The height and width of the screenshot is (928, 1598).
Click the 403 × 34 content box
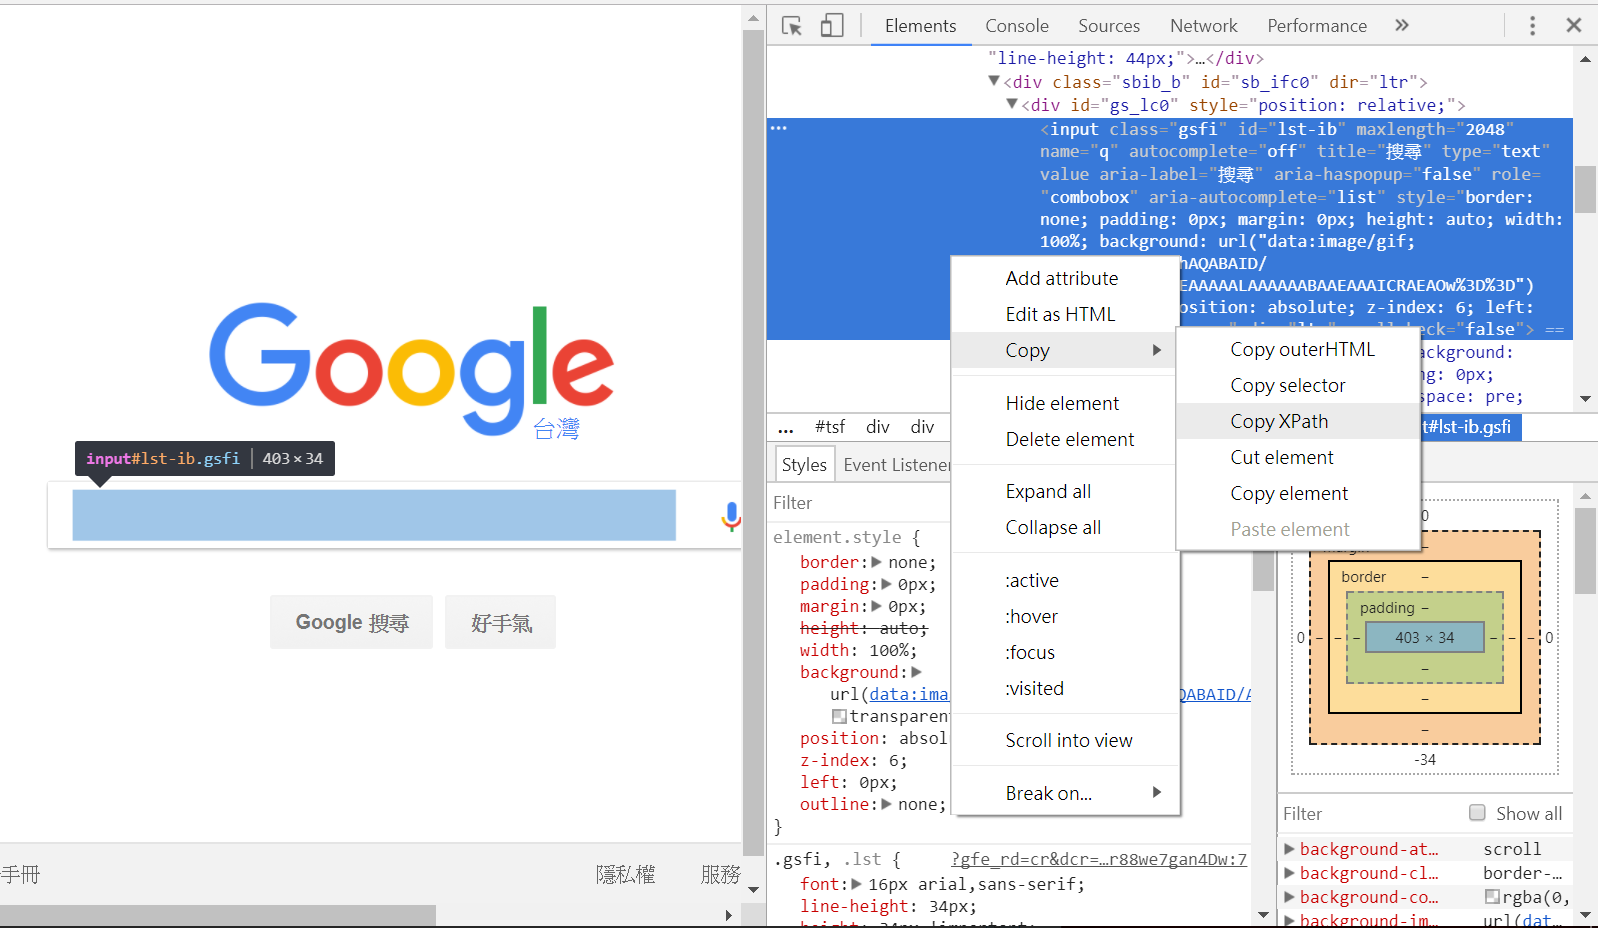tap(1425, 637)
